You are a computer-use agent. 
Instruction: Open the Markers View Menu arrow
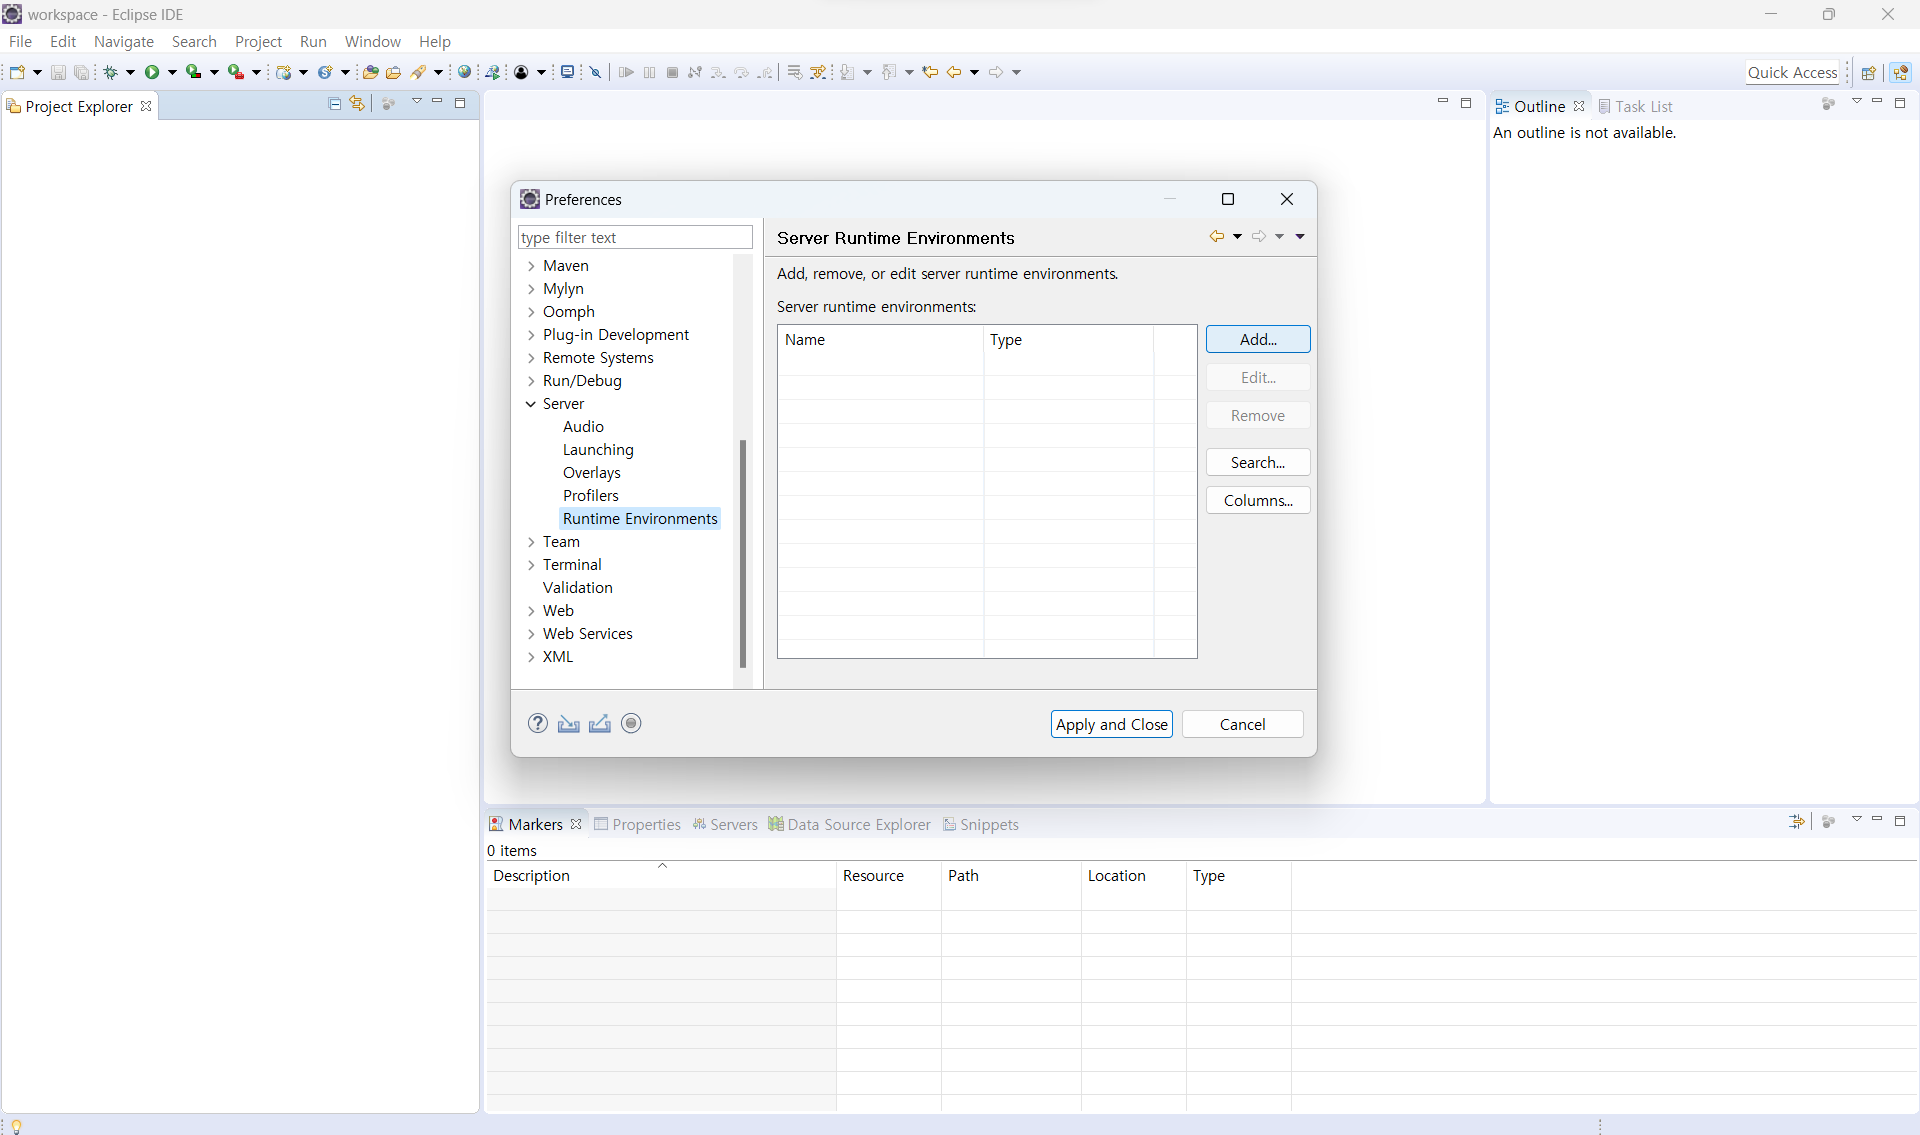click(1857, 819)
